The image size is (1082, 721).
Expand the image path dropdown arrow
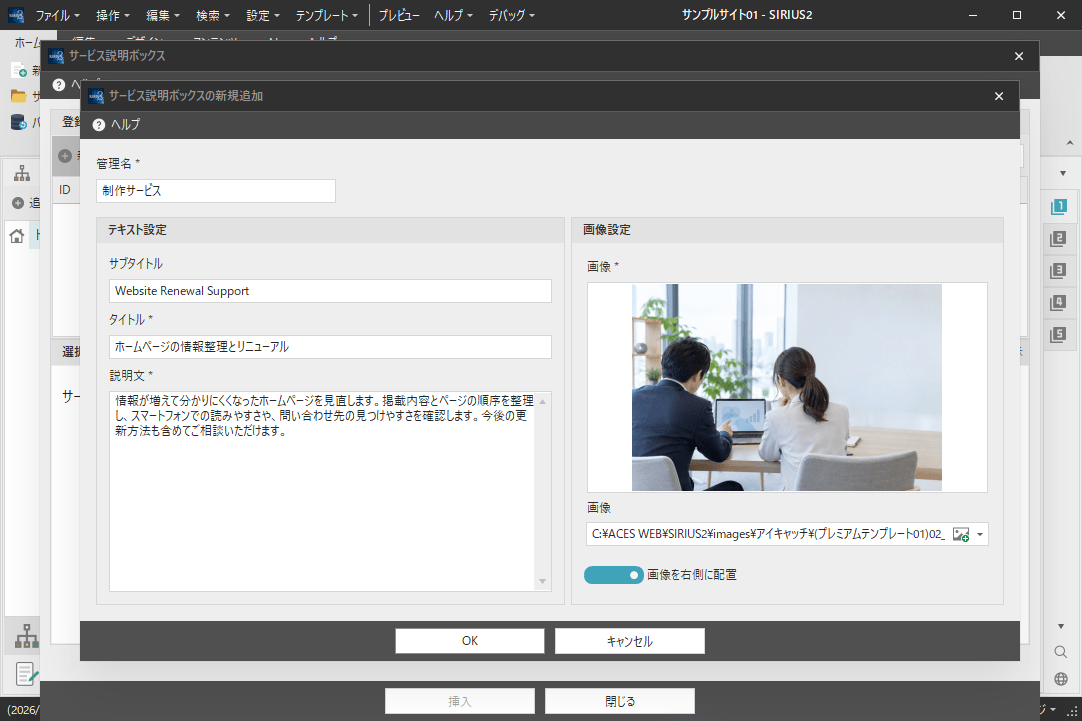(980, 535)
